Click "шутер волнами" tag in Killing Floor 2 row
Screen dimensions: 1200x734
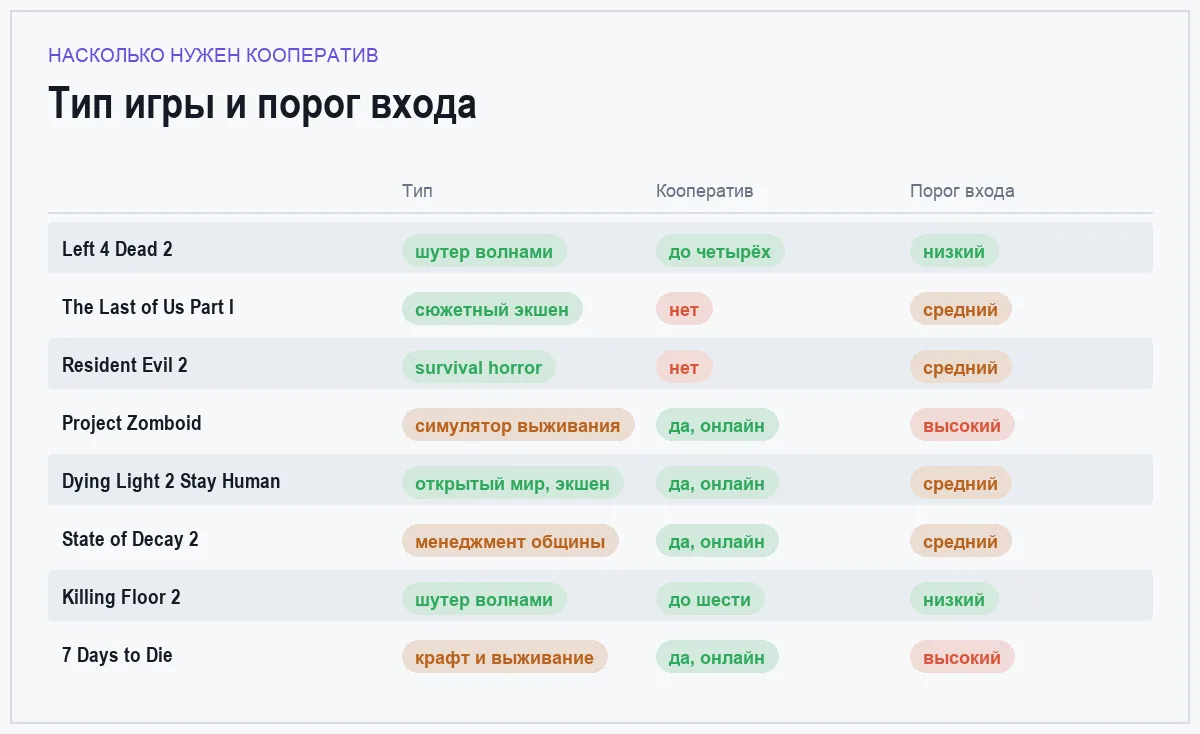coord(484,600)
